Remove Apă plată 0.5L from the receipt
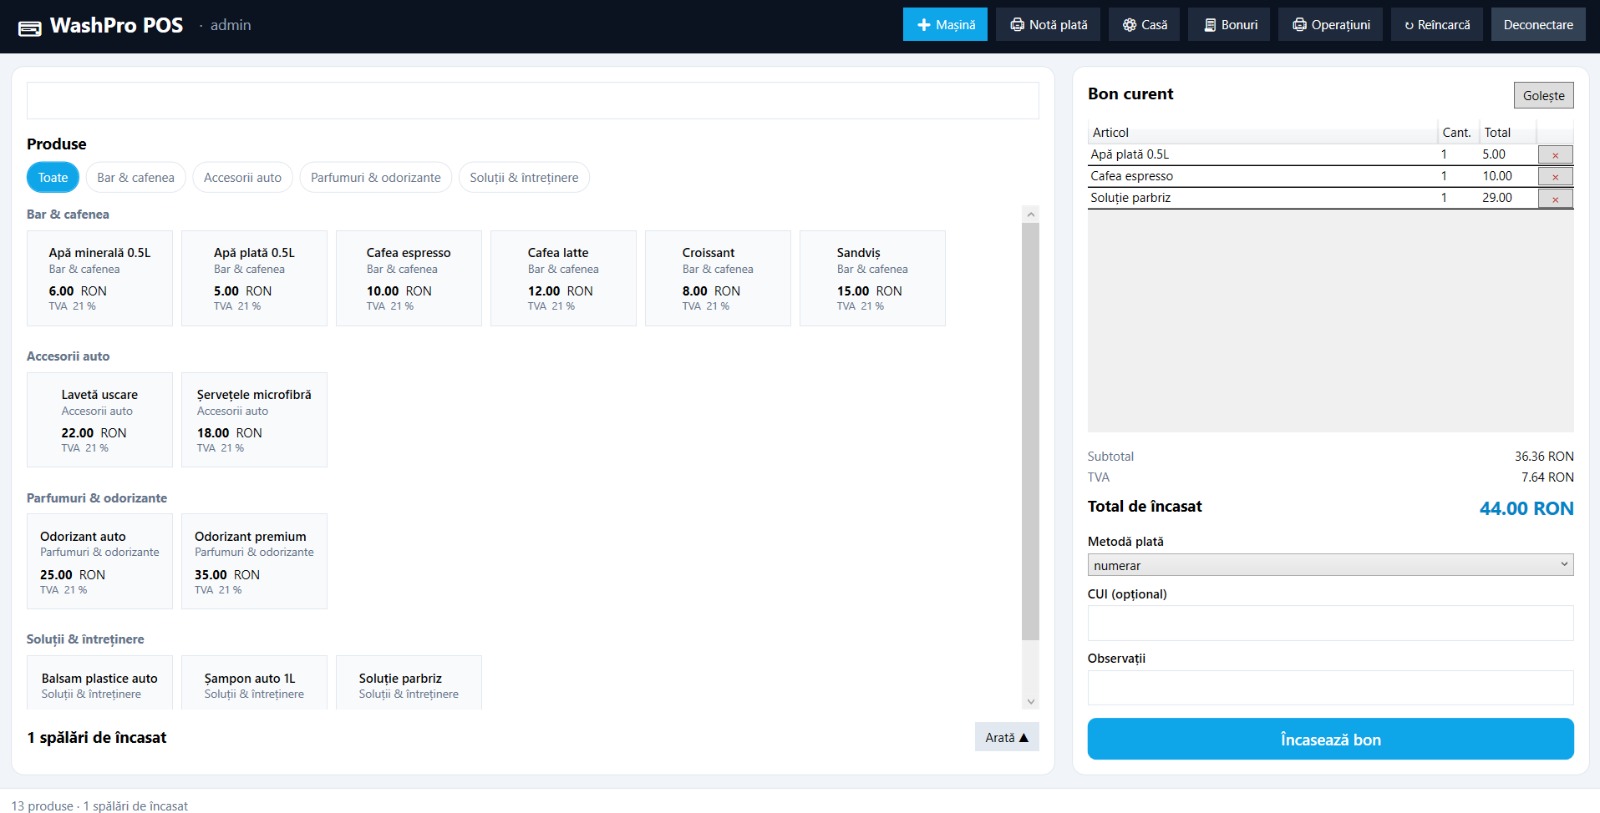This screenshot has width=1600, height=813. (x=1555, y=155)
